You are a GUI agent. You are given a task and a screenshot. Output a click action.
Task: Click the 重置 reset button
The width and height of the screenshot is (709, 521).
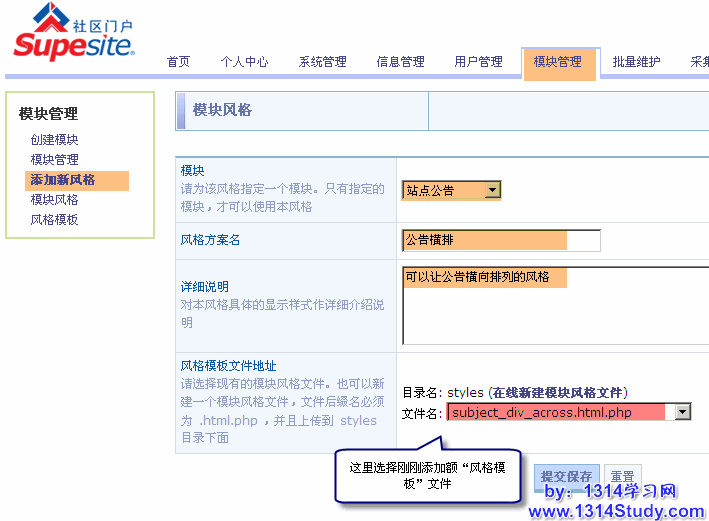coord(623,477)
